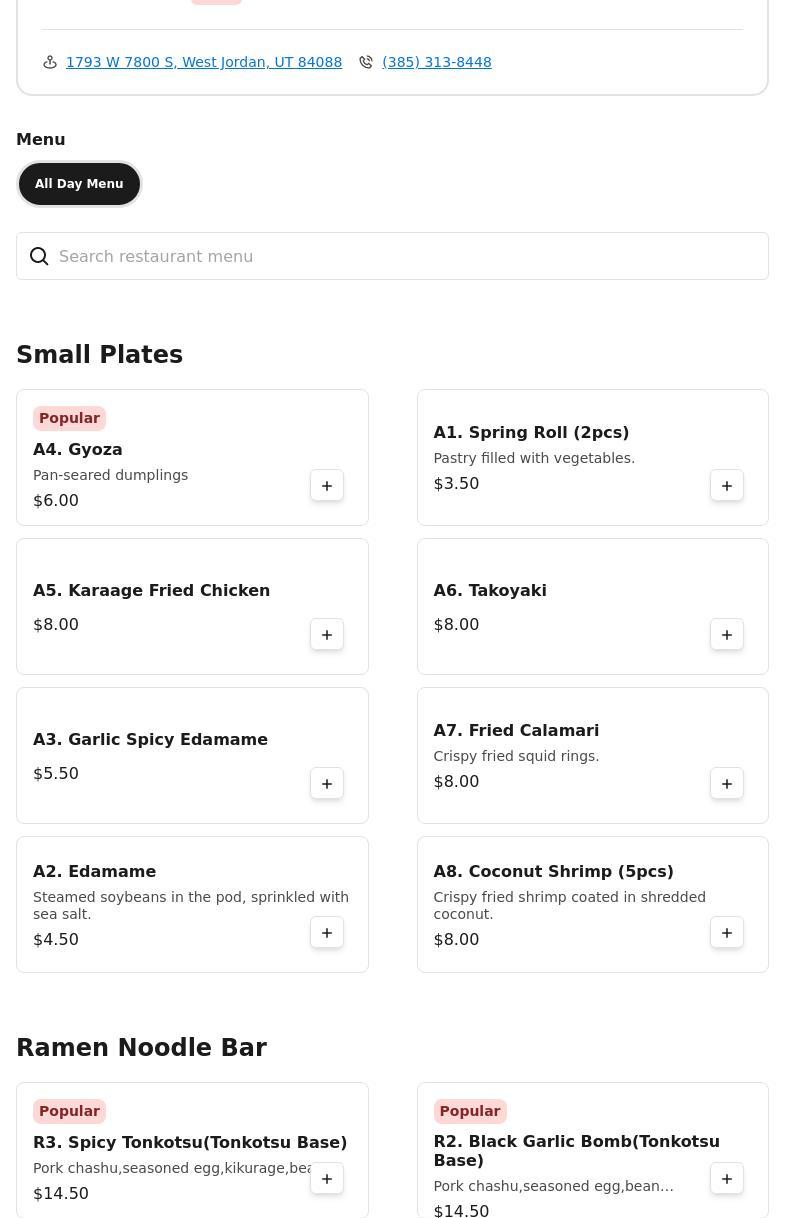The image size is (785, 1218).
Task: Add R2. Black Garlic Bomb to cart
Action: [727, 1179]
